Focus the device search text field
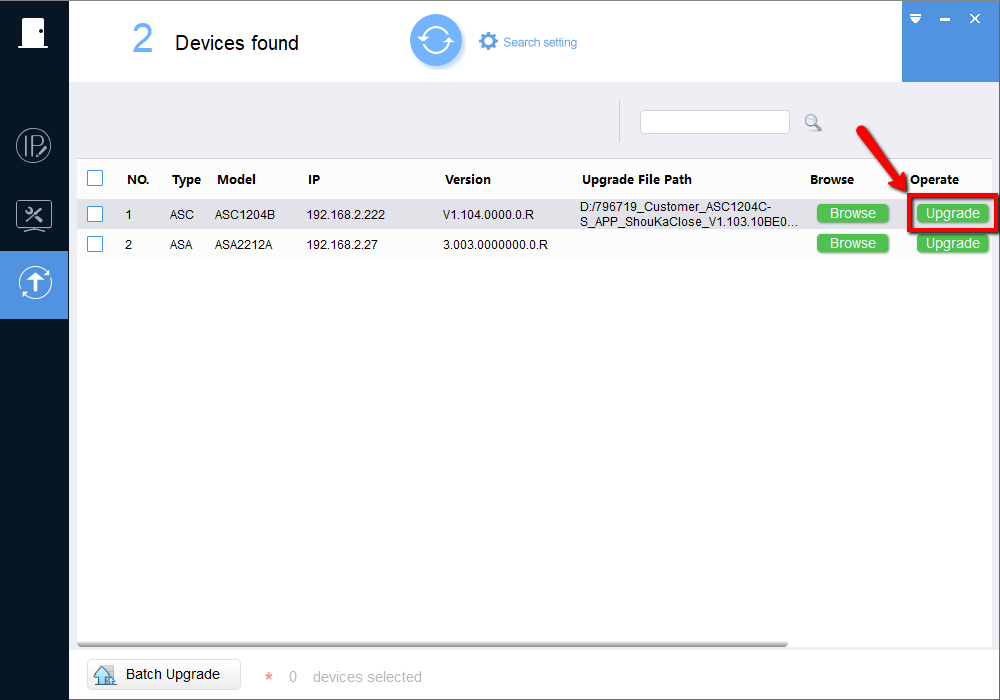This screenshot has width=1000, height=700. click(x=714, y=122)
